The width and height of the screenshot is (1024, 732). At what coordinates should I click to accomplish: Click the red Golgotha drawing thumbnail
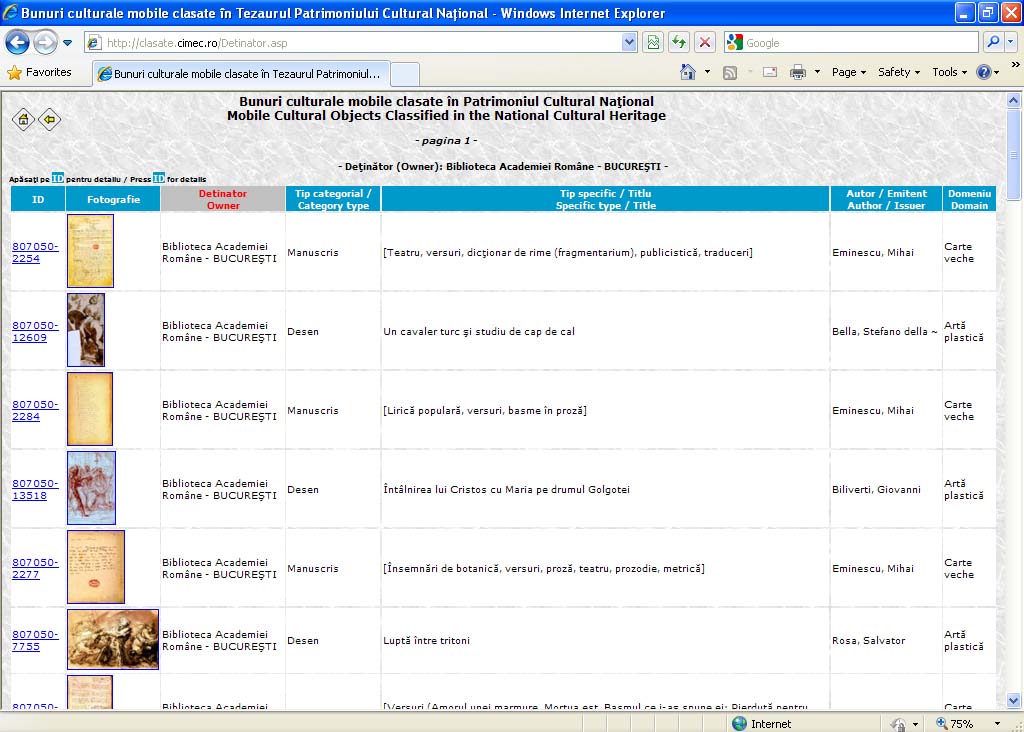point(91,488)
